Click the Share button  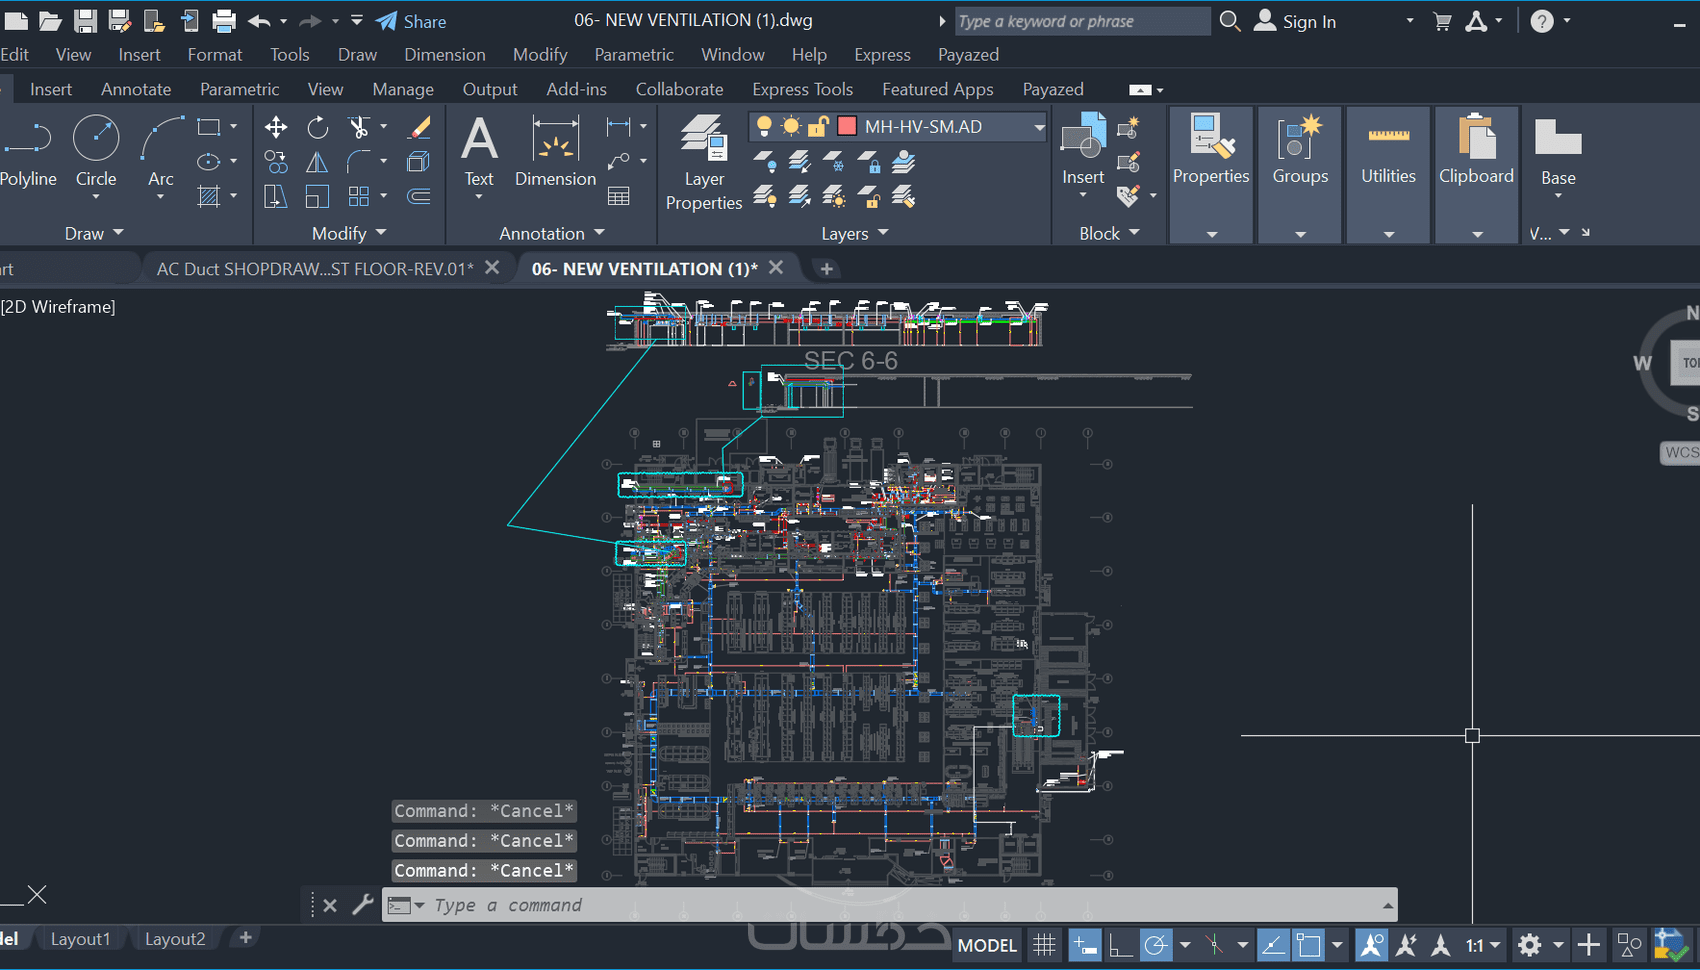click(x=412, y=21)
